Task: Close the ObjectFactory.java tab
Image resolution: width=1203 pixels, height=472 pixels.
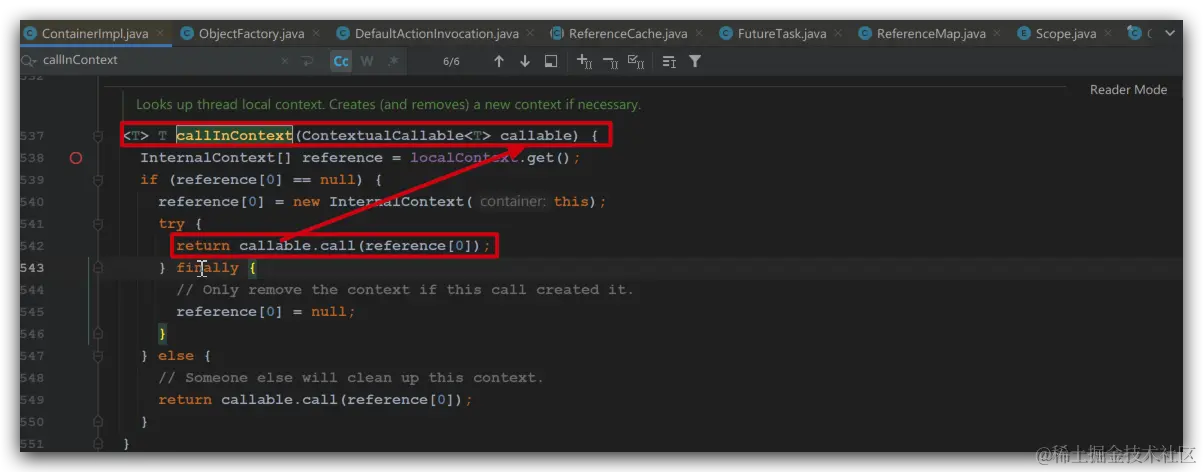Action: coord(315,34)
